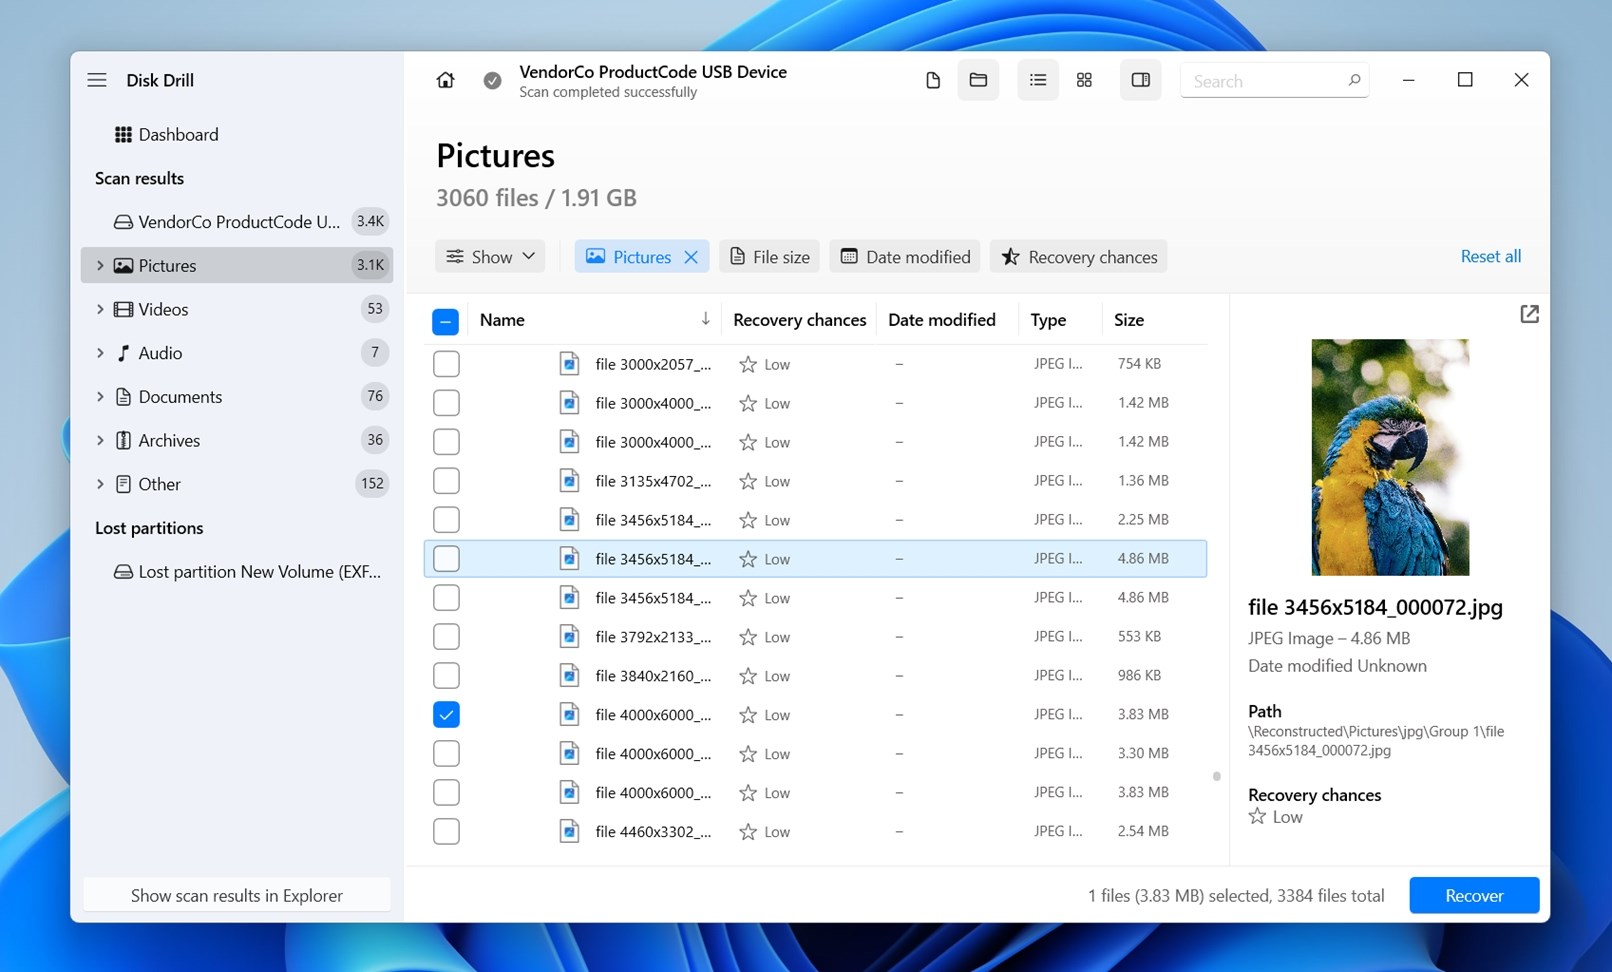Click the Audio note icon in sidebar

(x=123, y=353)
